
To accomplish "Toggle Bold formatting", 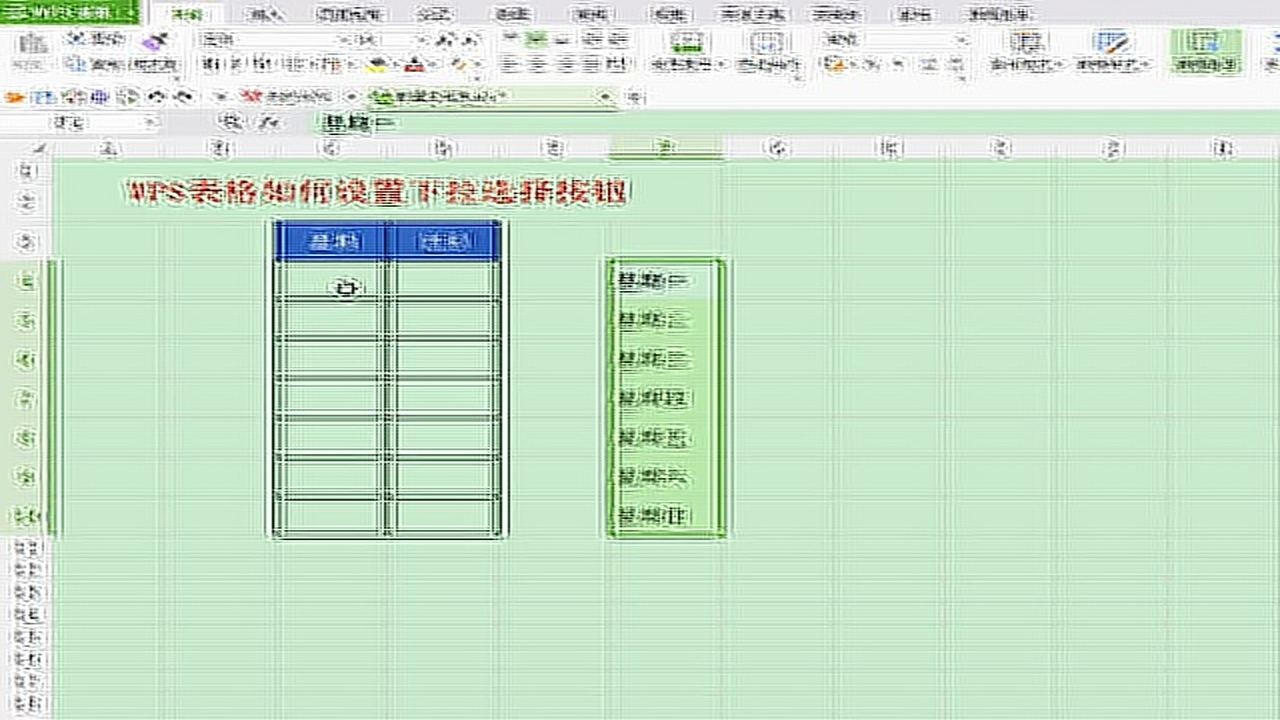I will coord(211,64).
